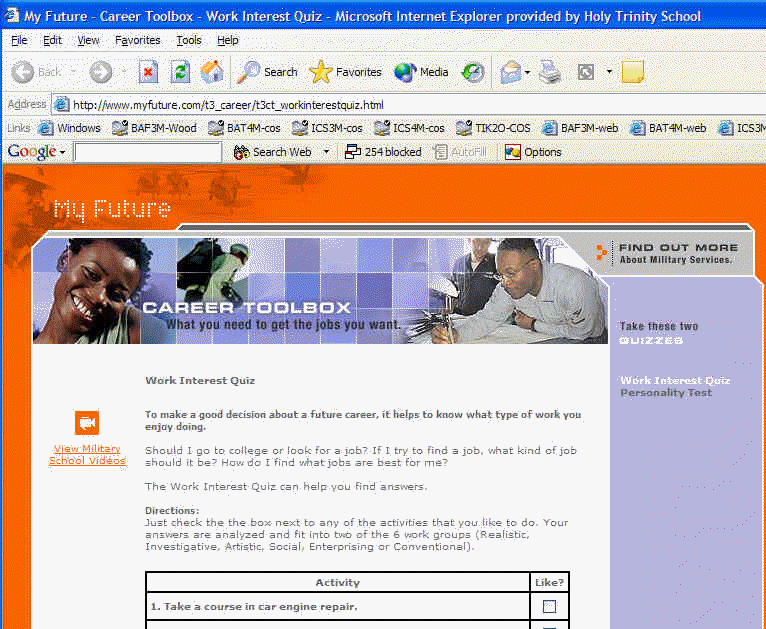Open the Media globe icon
Viewport: 766px width, 629px height.
(x=405, y=72)
